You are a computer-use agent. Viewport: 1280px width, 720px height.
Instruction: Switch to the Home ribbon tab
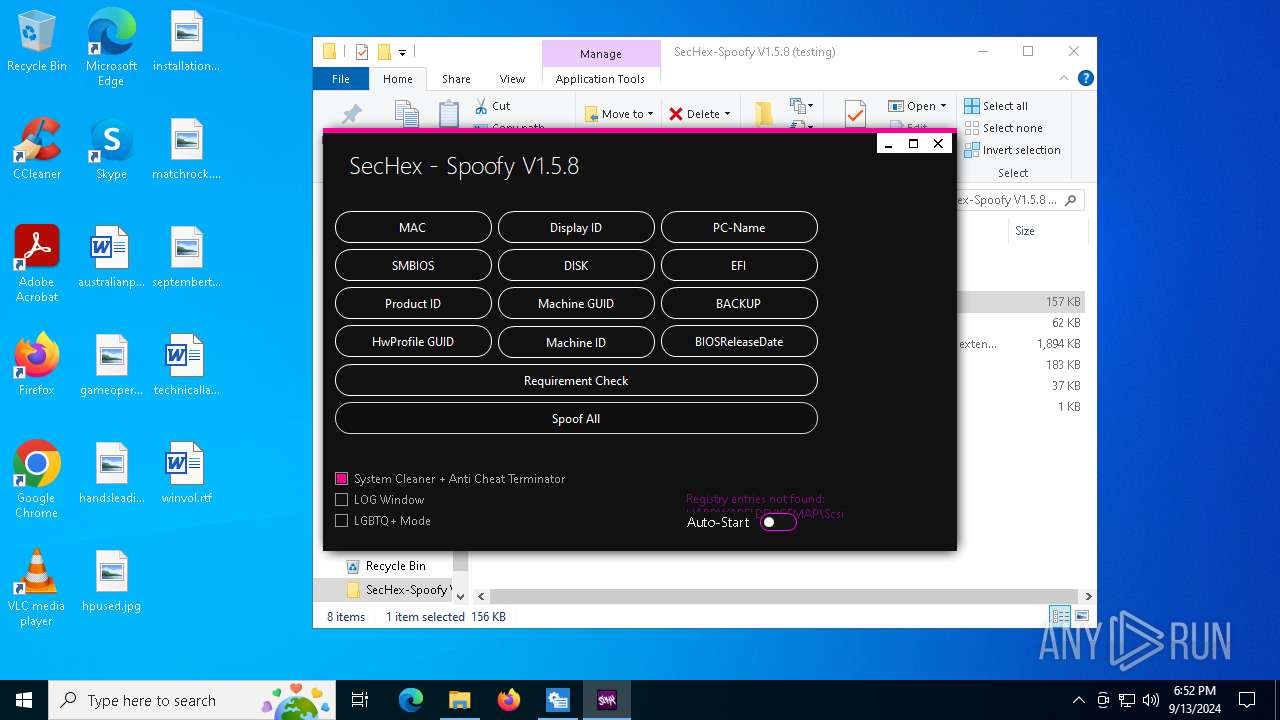(397, 79)
